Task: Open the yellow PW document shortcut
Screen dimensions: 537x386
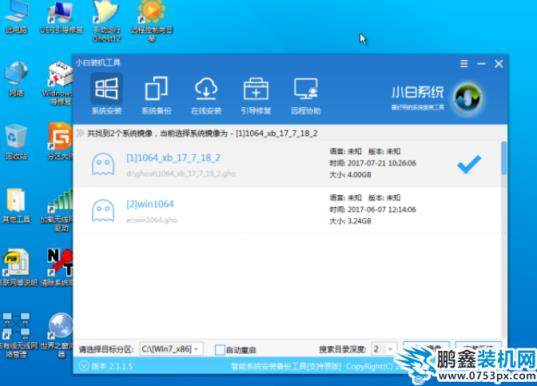Action: tap(17, 268)
